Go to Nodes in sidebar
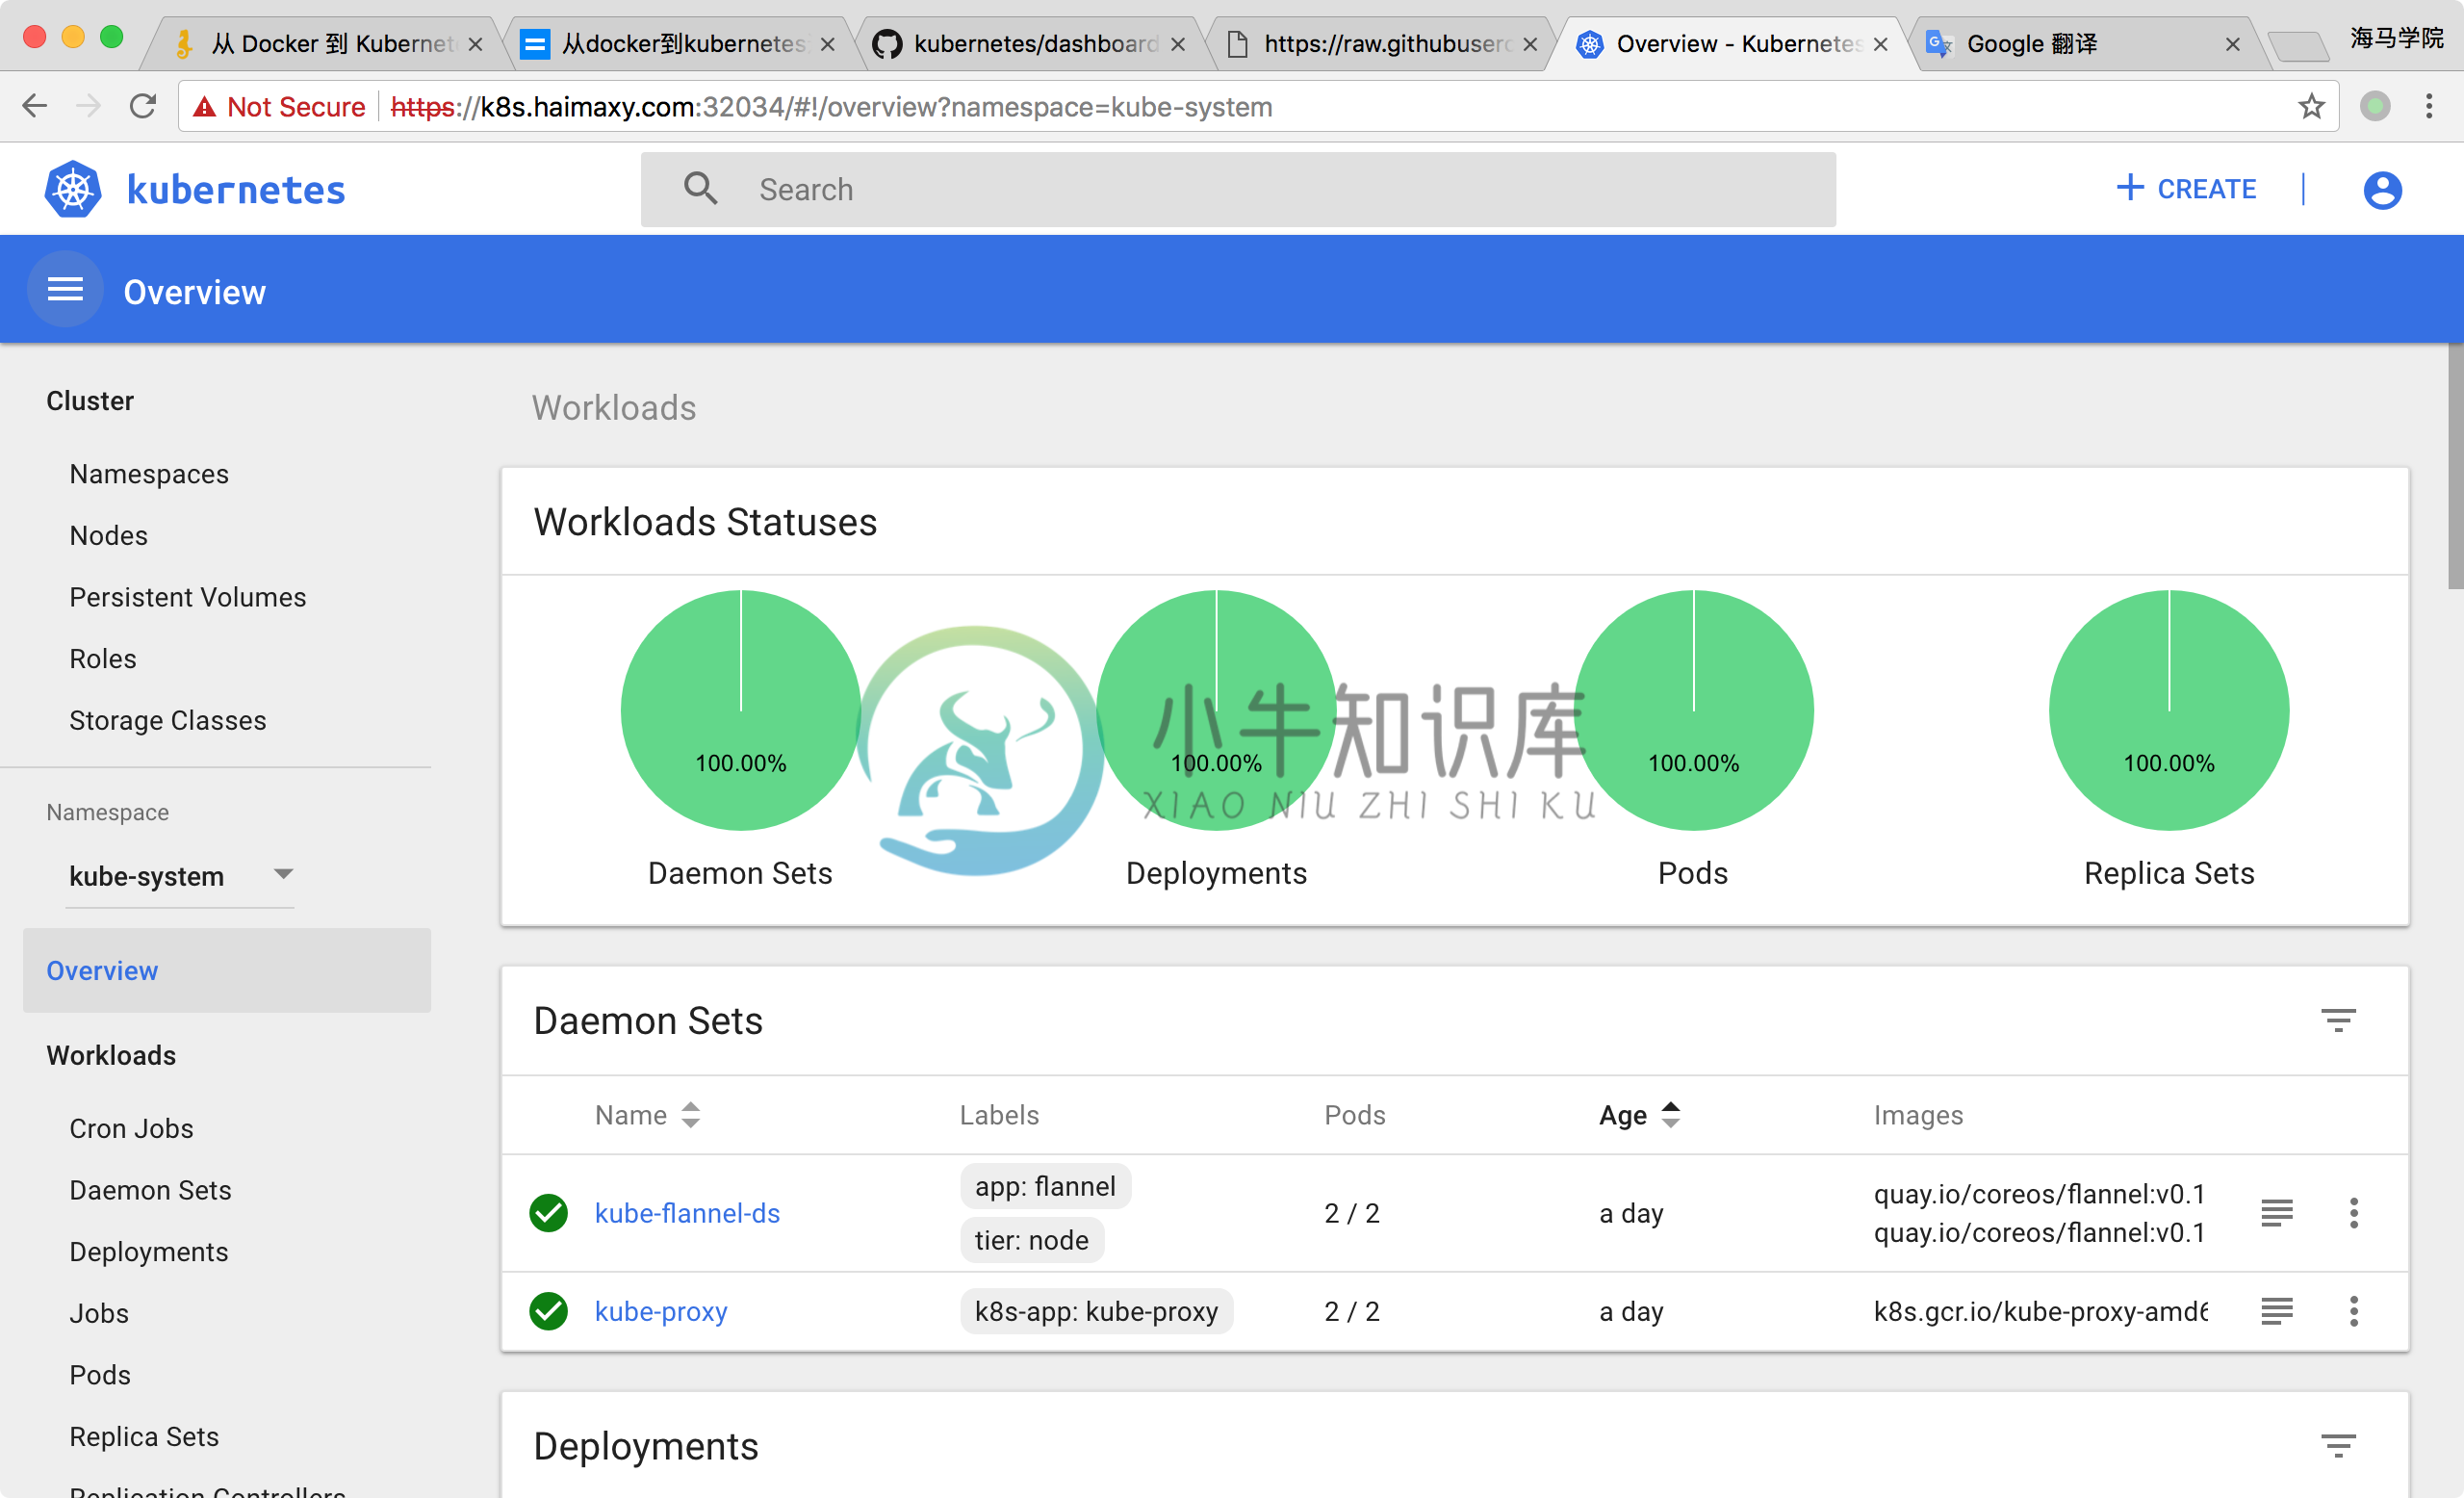 point(108,536)
